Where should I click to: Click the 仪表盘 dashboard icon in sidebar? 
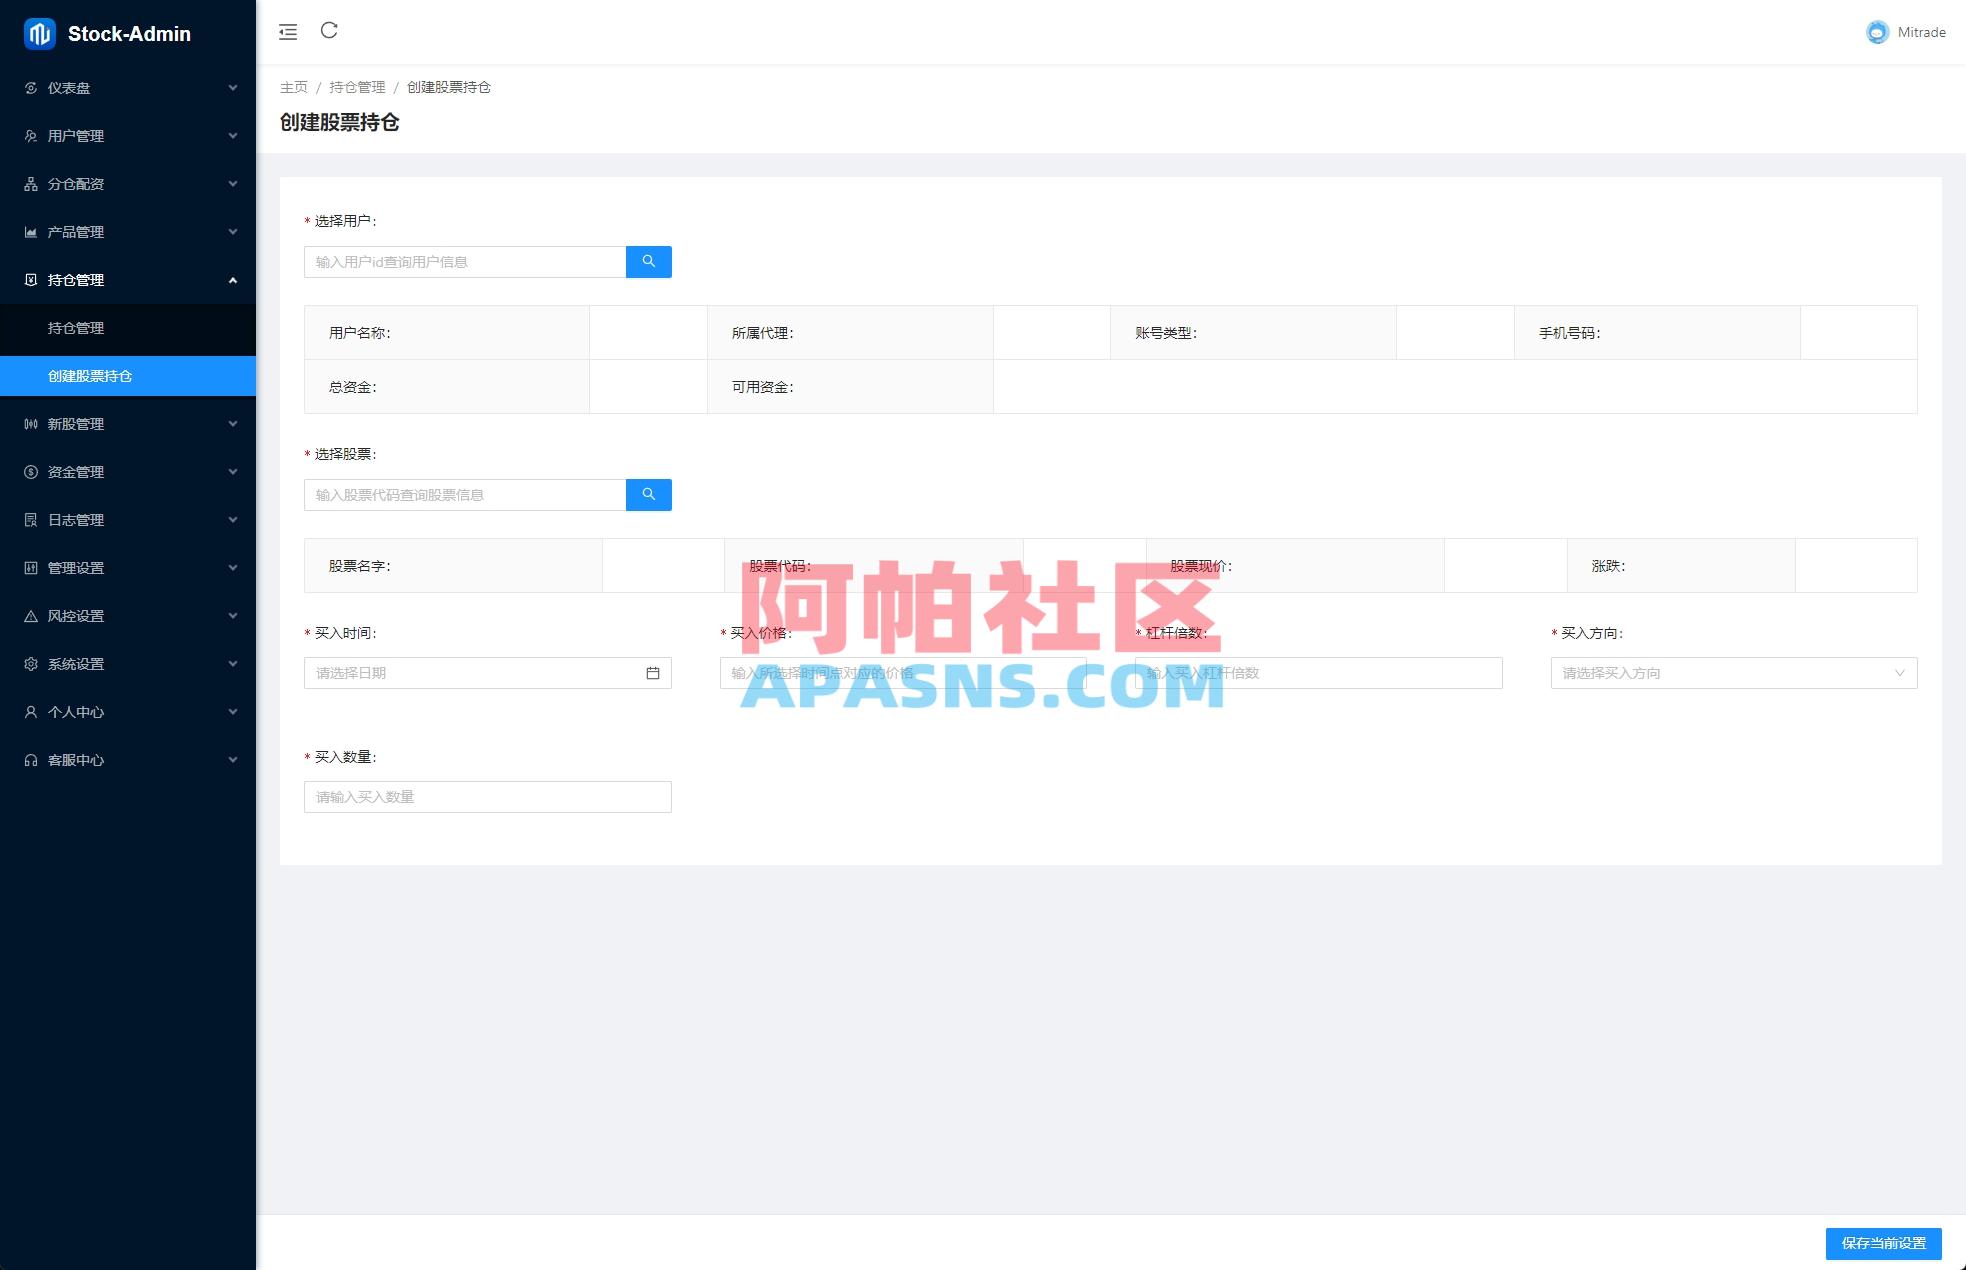tap(30, 88)
